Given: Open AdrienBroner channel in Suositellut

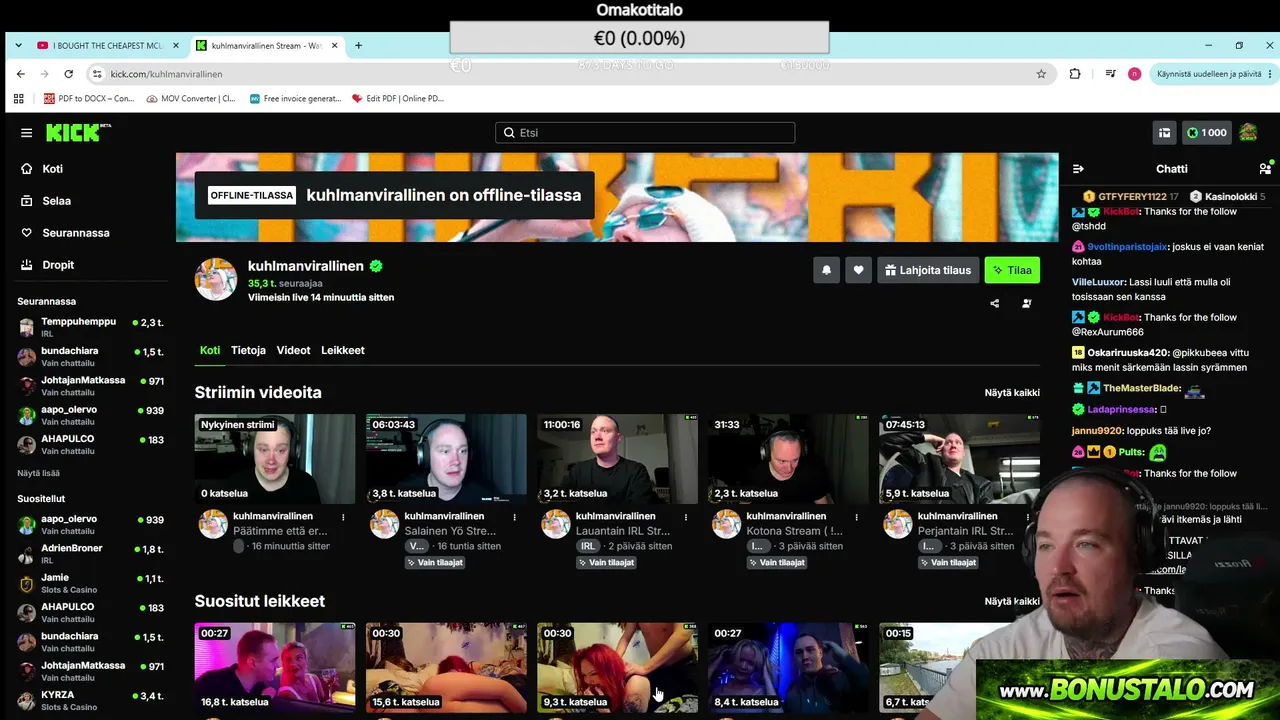Looking at the screenshot, I should (x=90, y=554).
